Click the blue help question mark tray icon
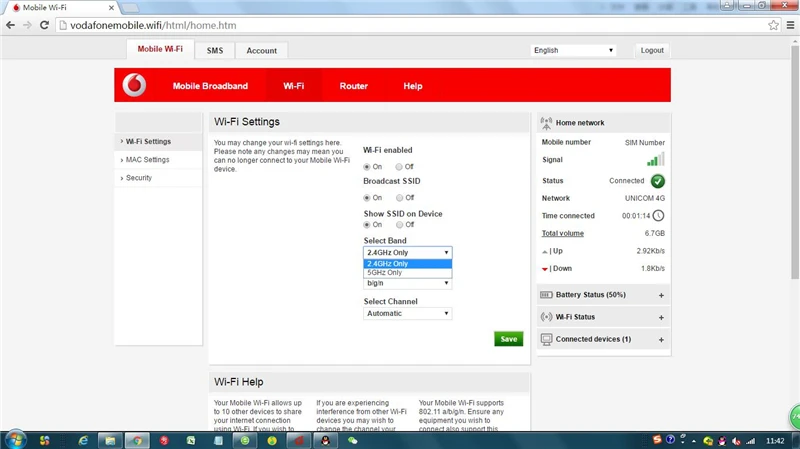This screenshot has height=449, width=800. 670,440
